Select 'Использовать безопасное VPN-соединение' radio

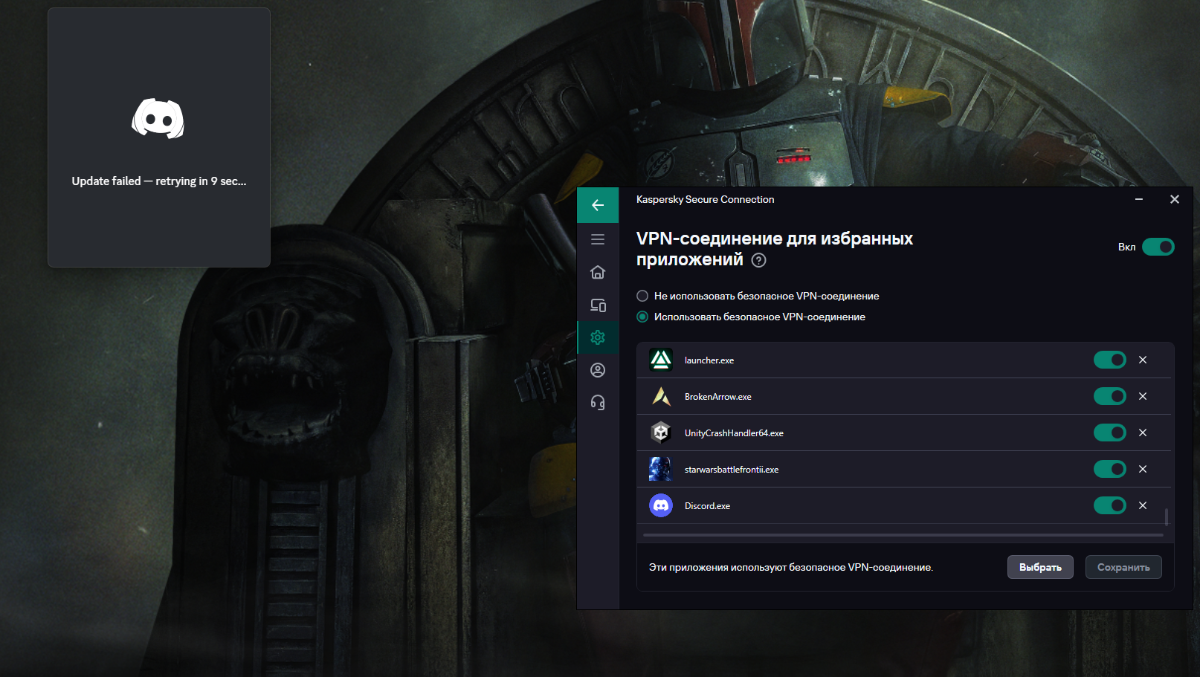642,317
